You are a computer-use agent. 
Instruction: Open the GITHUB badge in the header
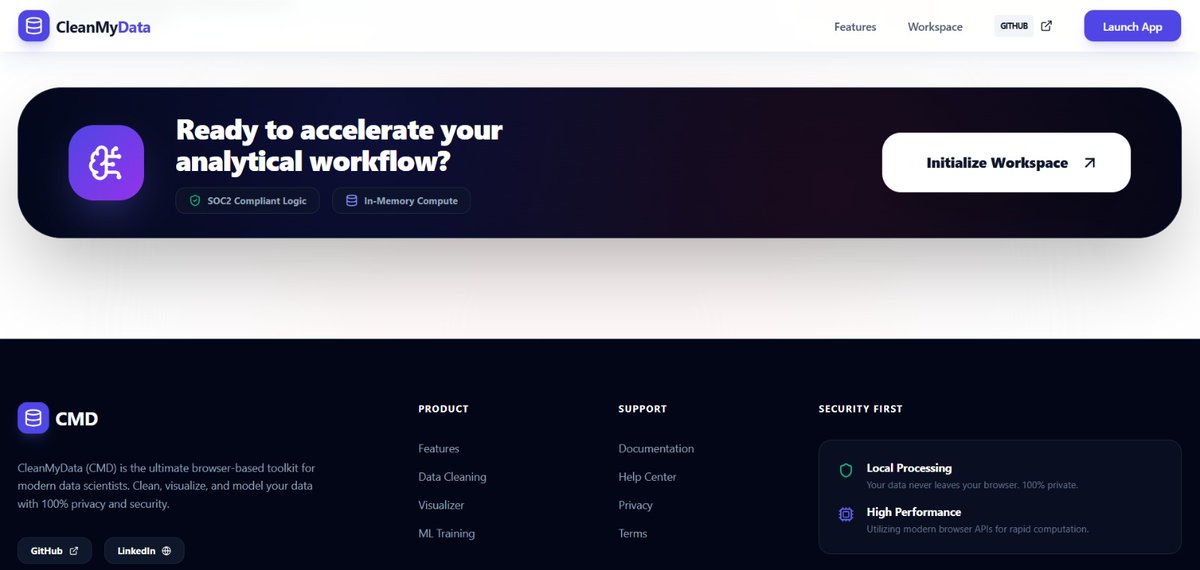(1013, 26)
